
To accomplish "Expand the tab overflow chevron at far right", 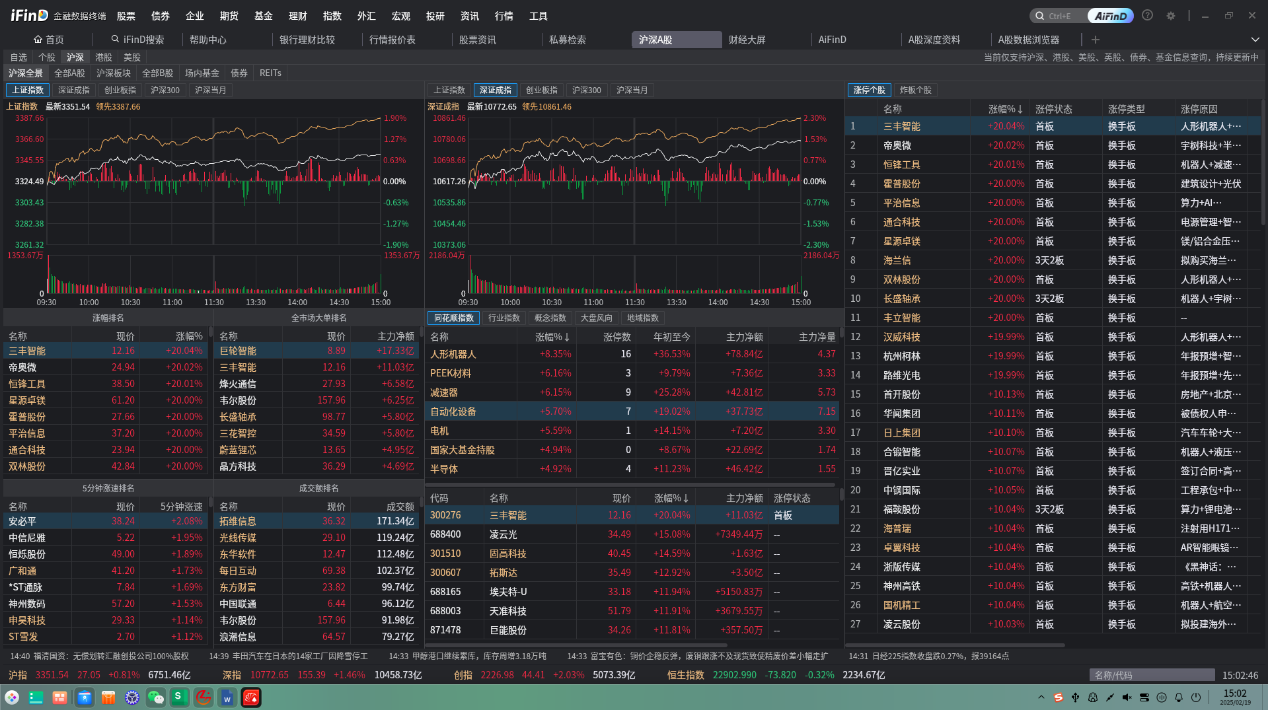I will click(x=1256, y=40).
